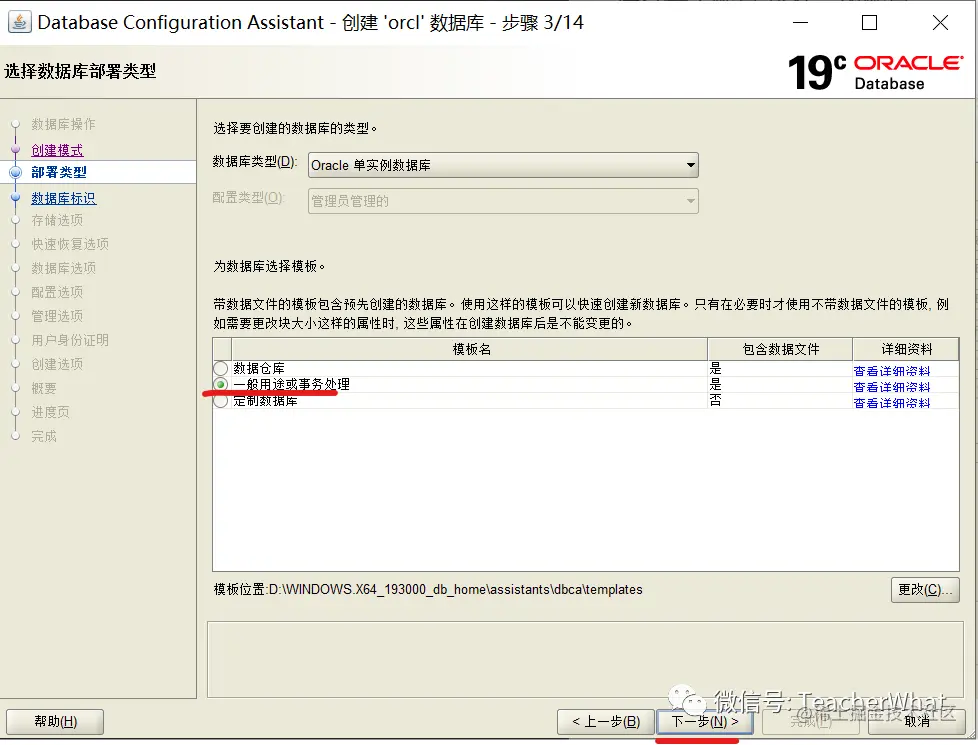Click 概要 step in sidebar
The height and width of the screenshot is (745, 978).
tap(44, 388)
